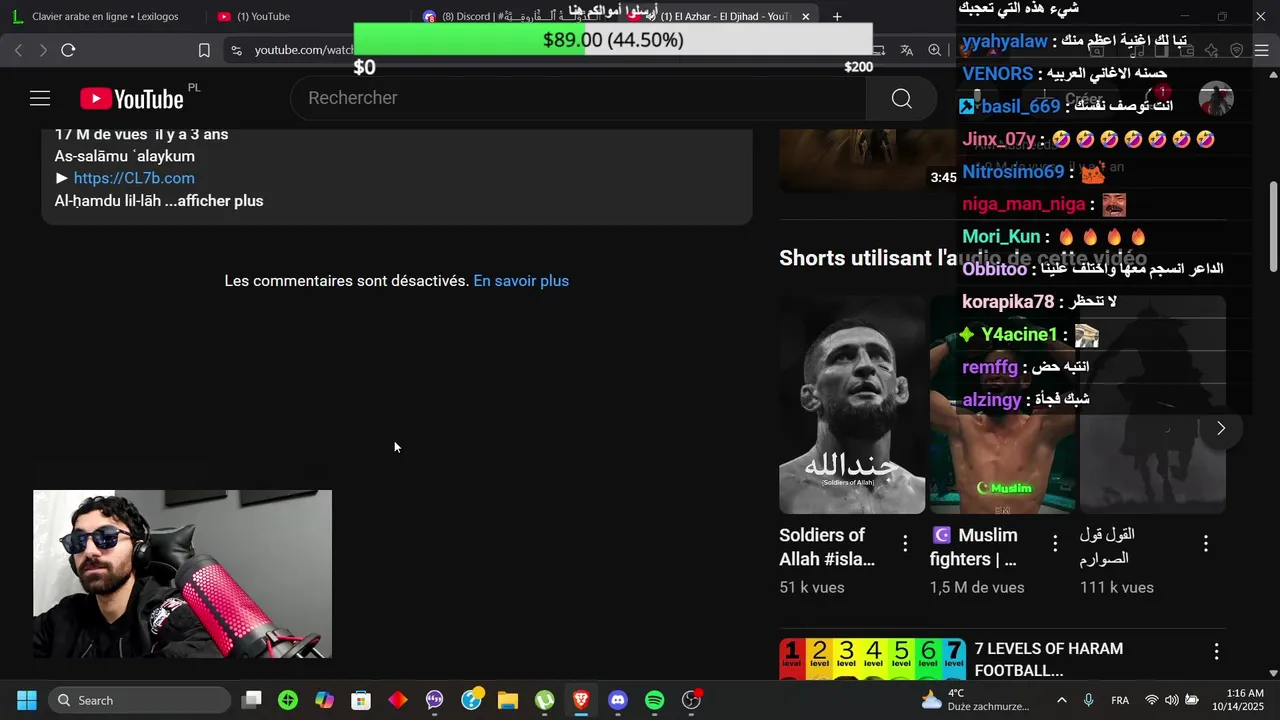Click the '1,5 M de vues' text
The width and height of the screenshot is (1280, 720).
point(977,588)
